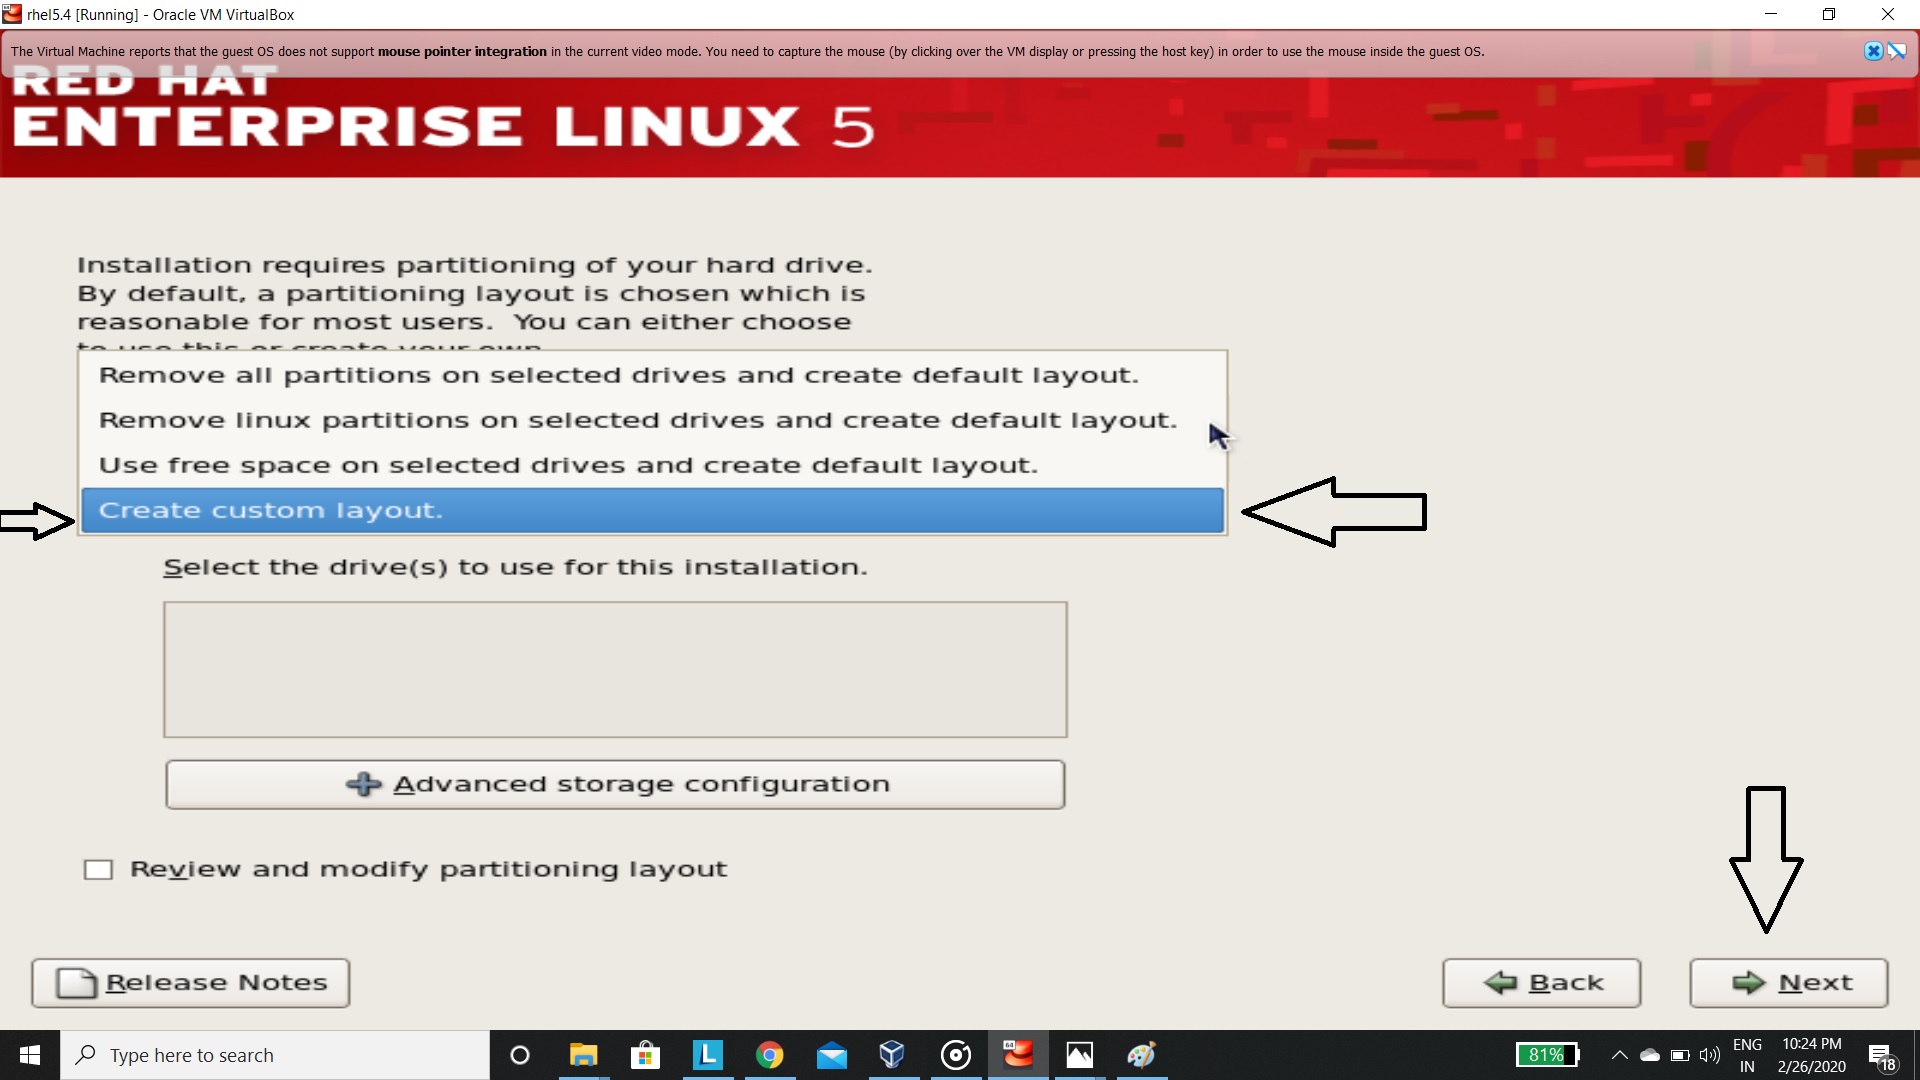Screen dimensions: 1920x1080
Task: Open VirtualBox manager from taskbar
Action: [892, 1055]
